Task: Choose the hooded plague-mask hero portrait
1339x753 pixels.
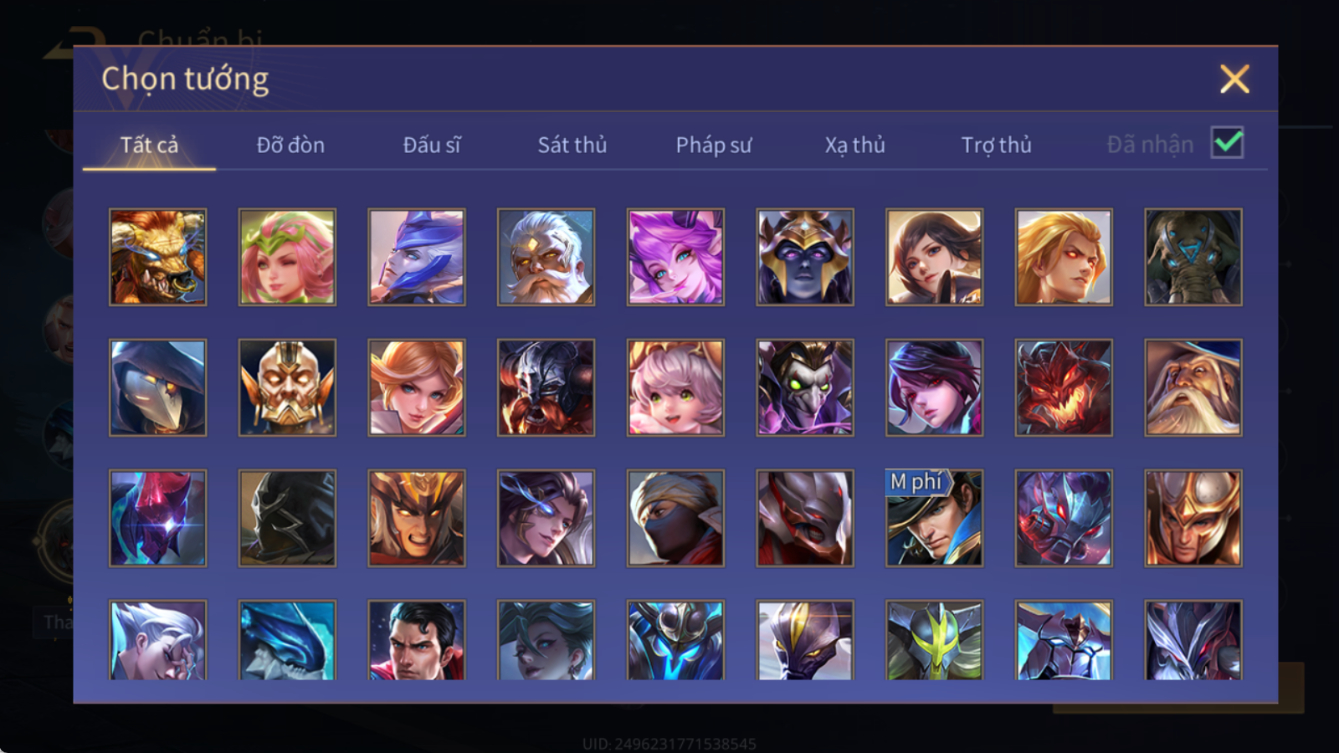Action: (158, 387)
